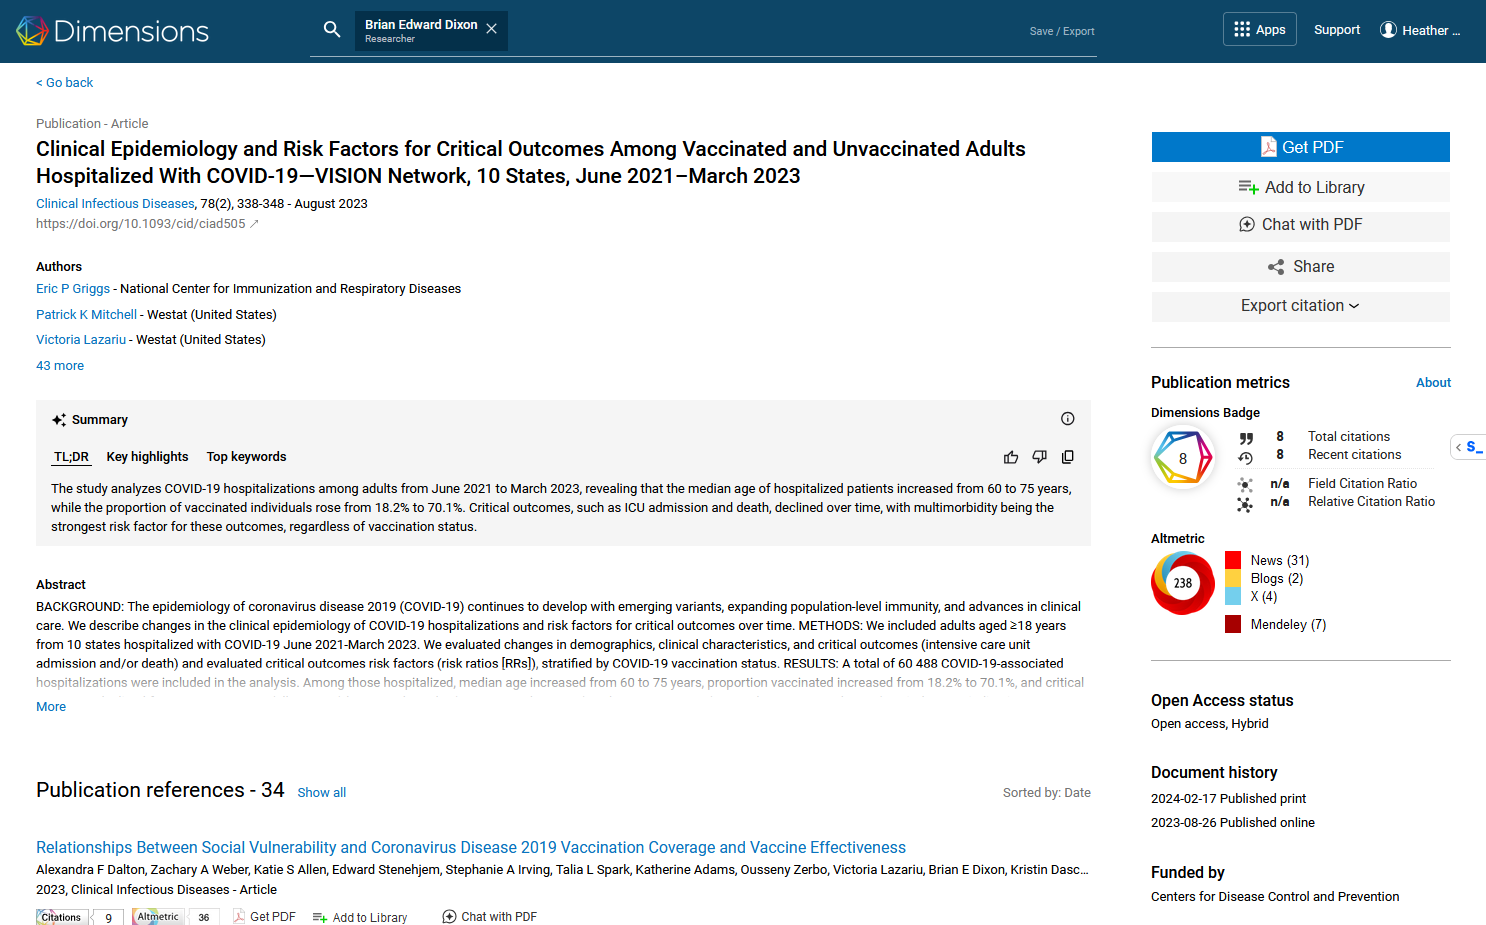Change the Sorted by: Date ordering
The width and height of the screenshot is (1486, 925).
(1046, 793)
